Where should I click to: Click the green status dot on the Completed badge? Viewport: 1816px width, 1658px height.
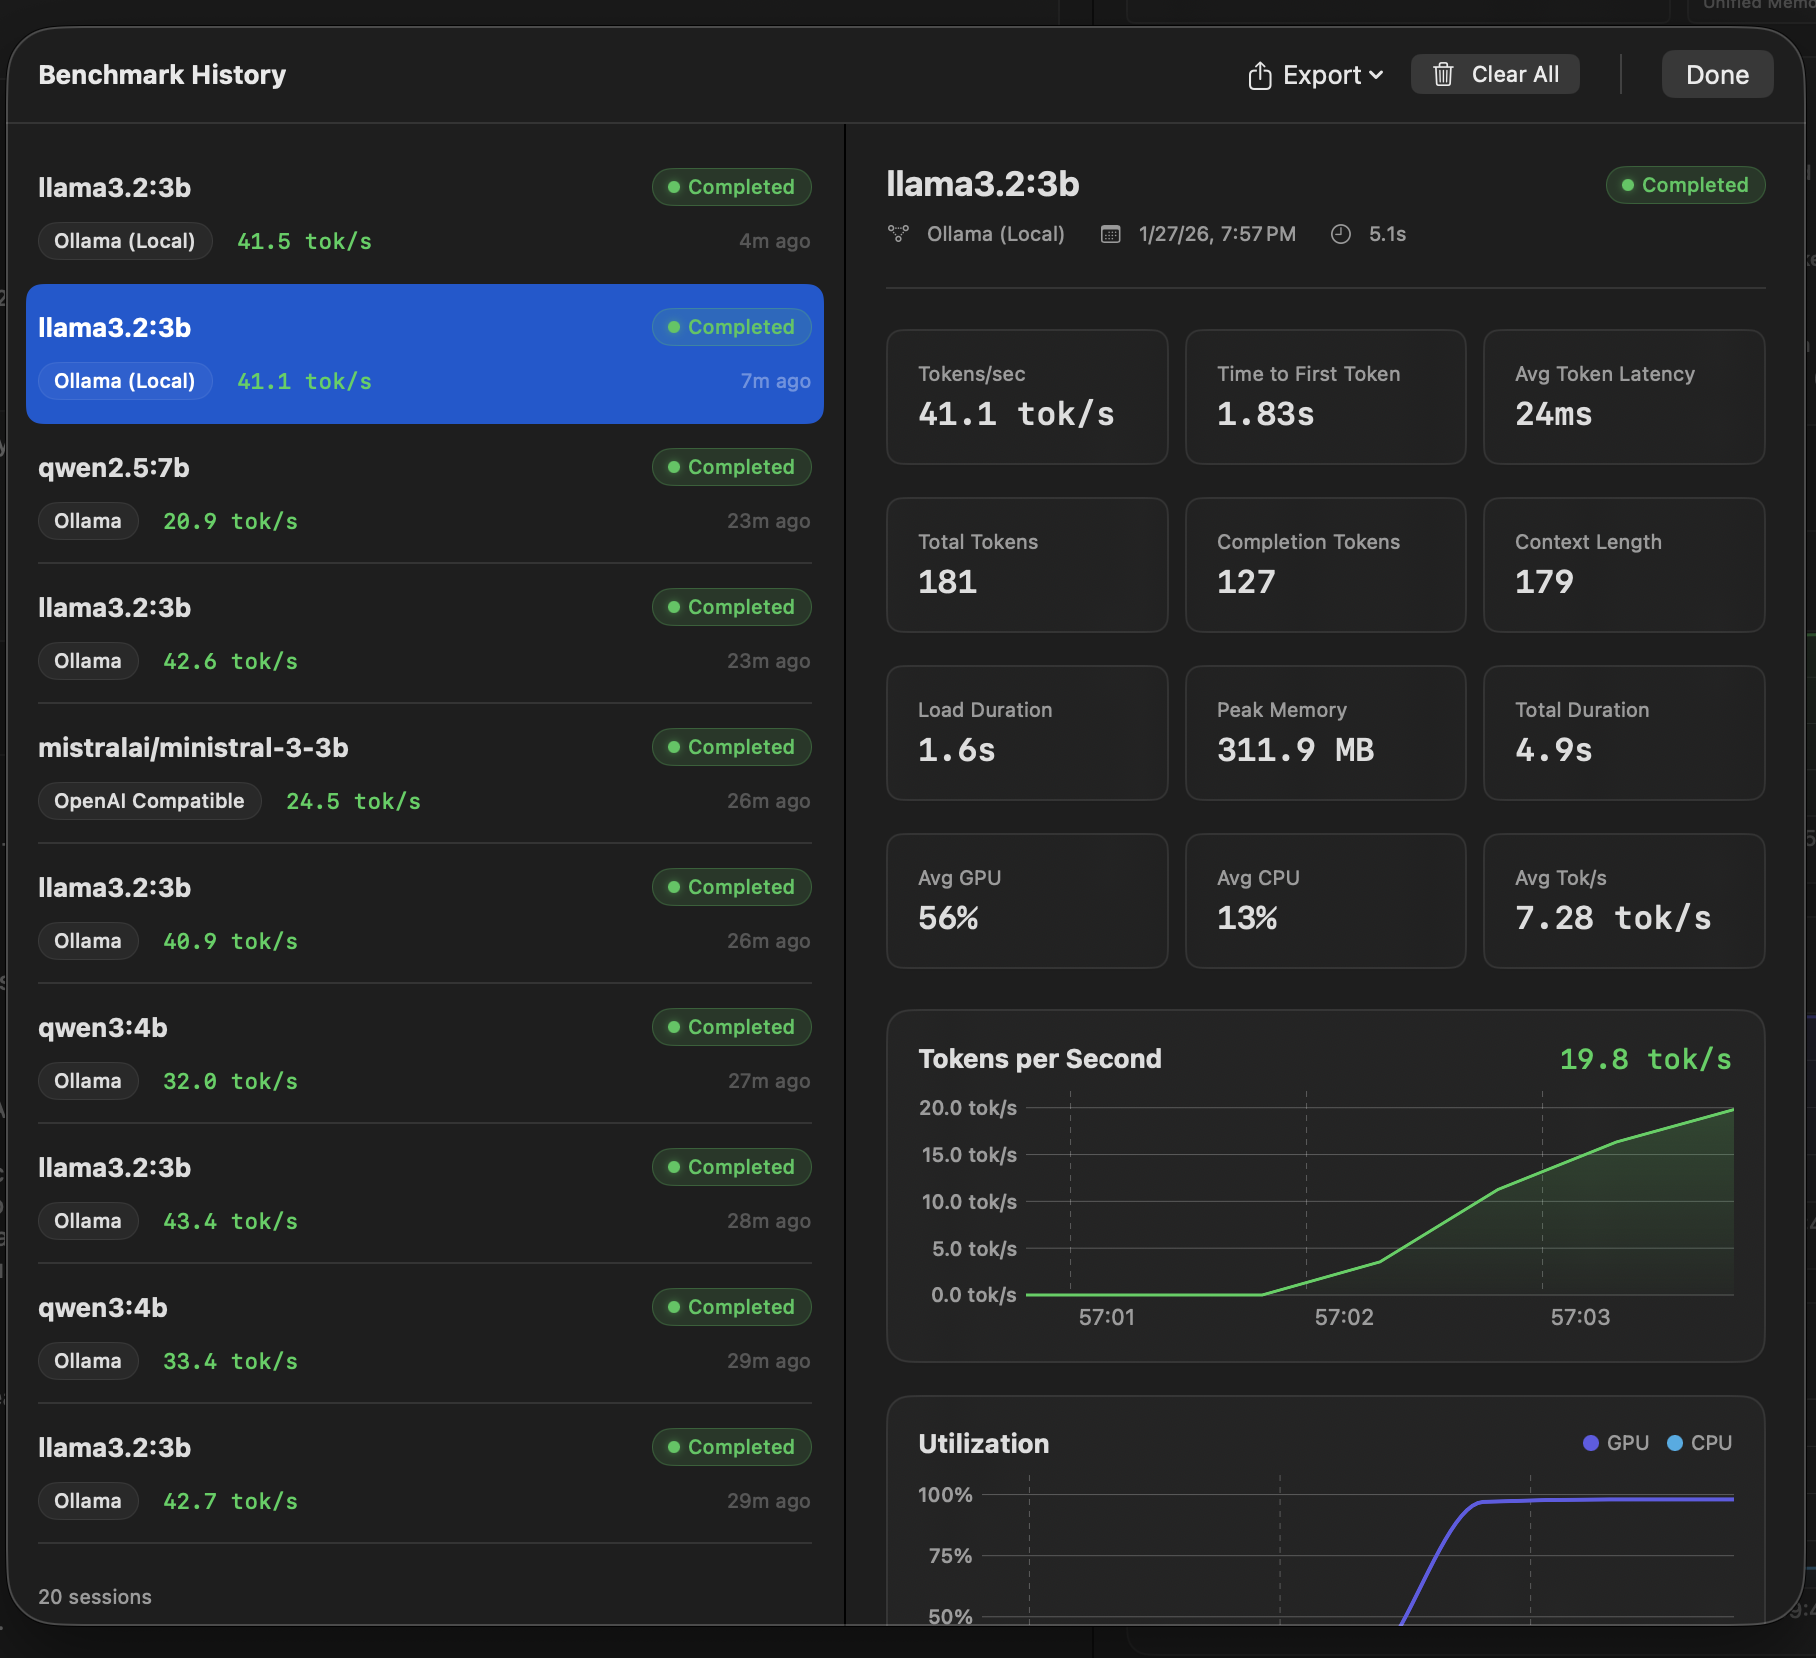(1628, 185)
